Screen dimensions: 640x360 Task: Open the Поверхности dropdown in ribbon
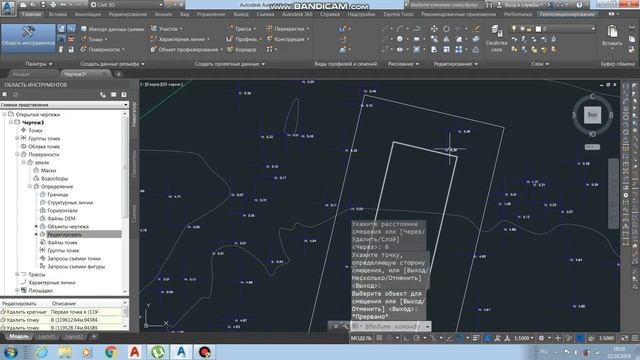pyautogui.click(x=102, y=49)
